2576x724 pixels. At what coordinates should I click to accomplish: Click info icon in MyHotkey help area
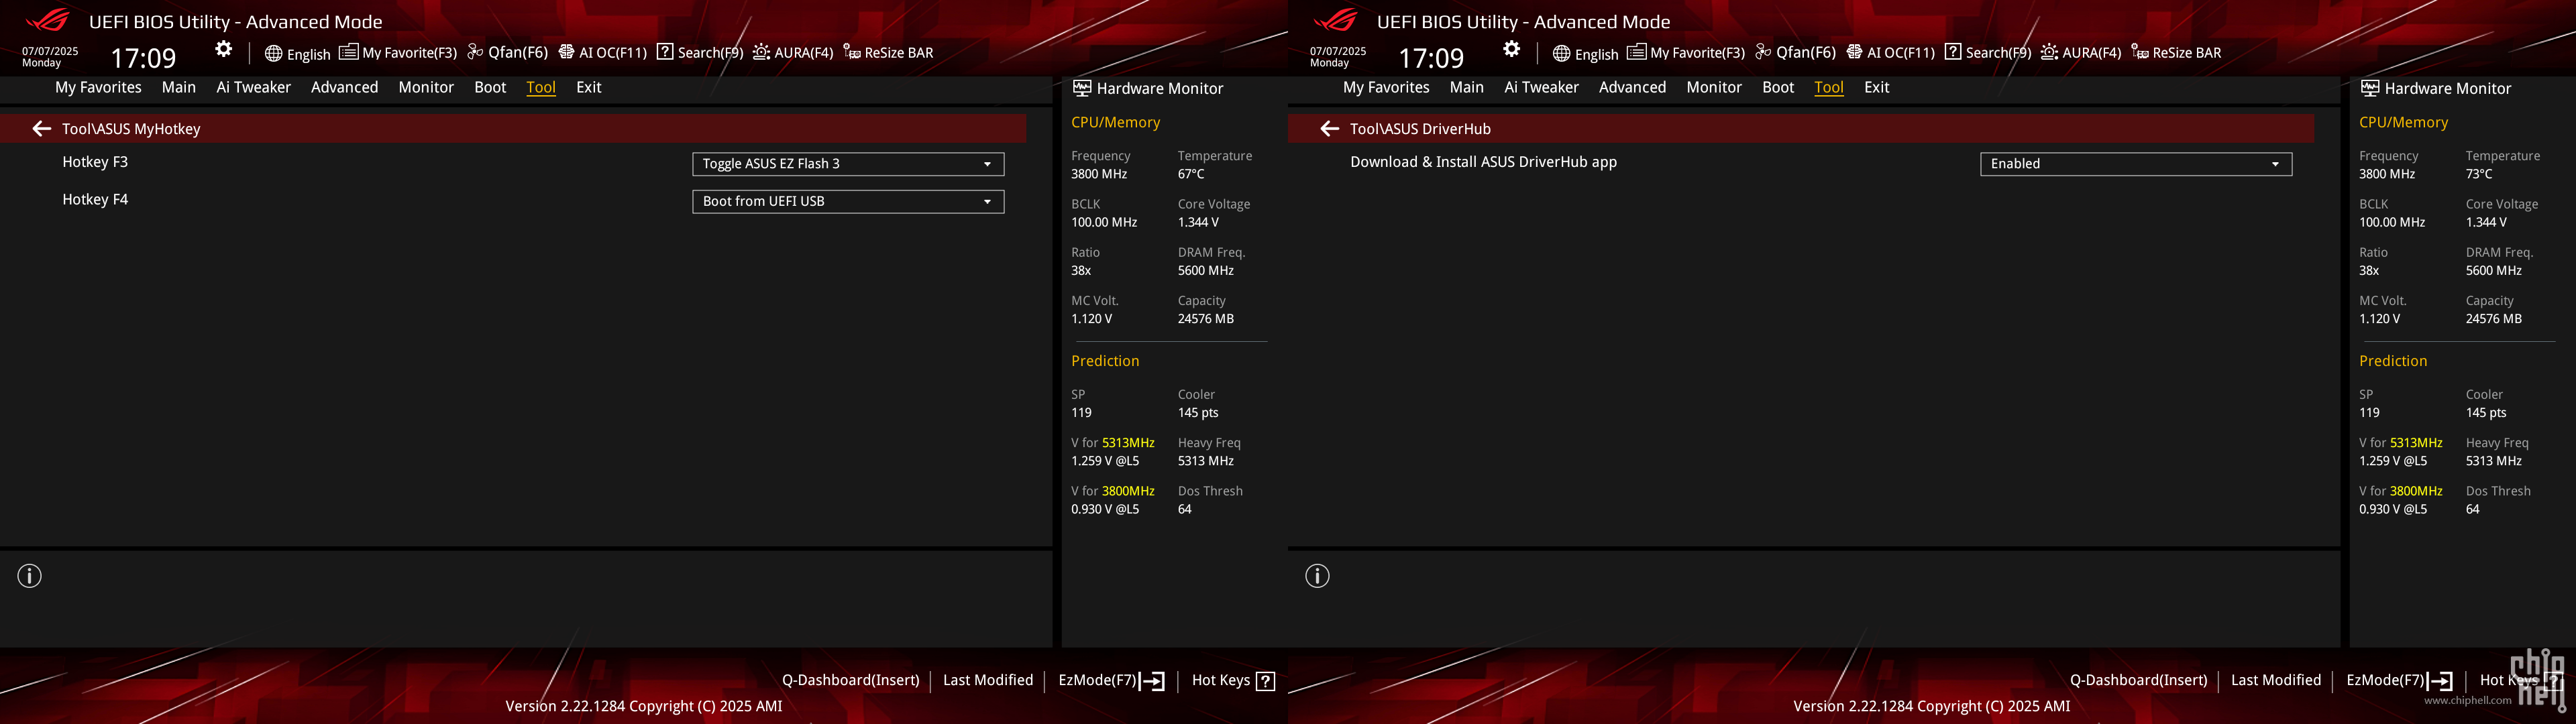pos(30,576)
